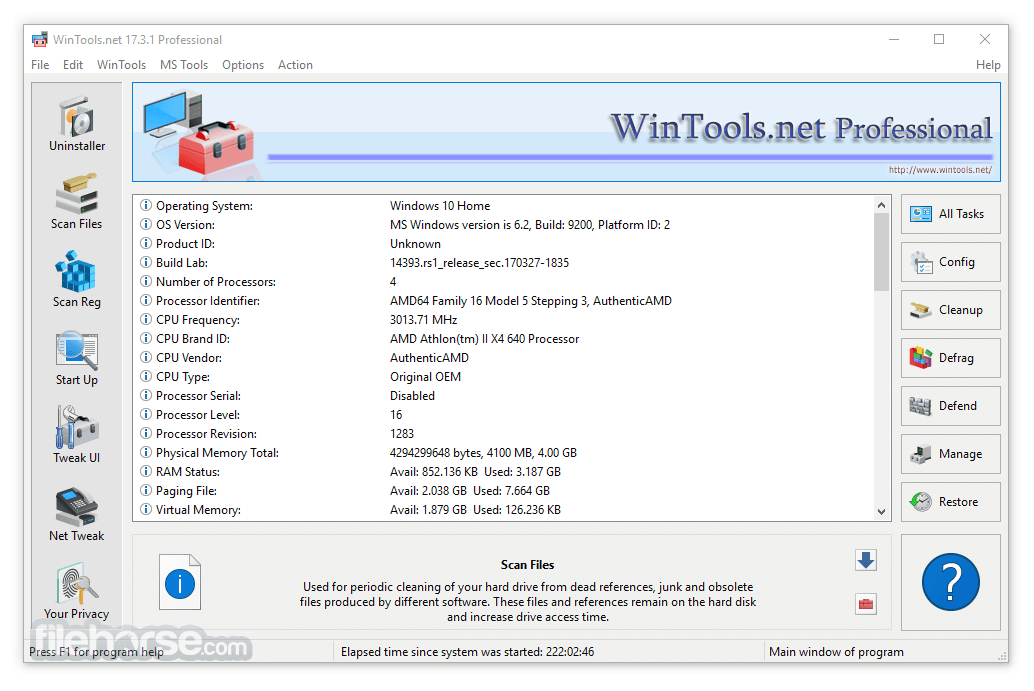Click info icon beside Build Lab
This screenshot has width=1034, height=691.
pos(146,262)
